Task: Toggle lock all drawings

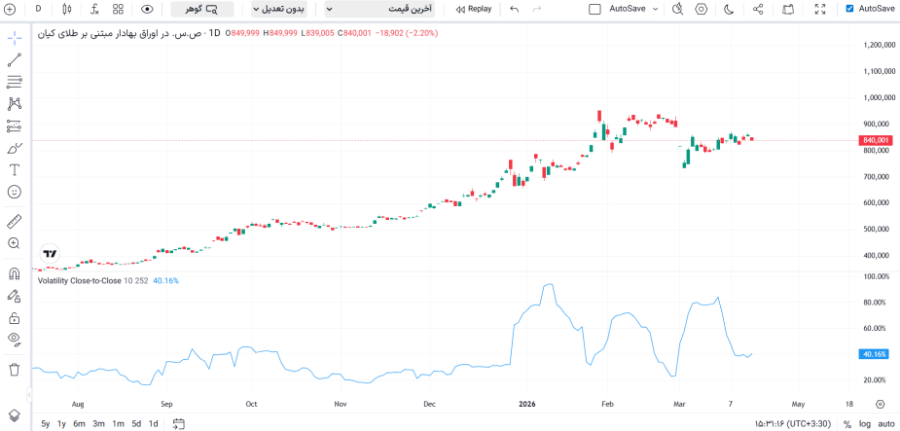Action: pos(14,317)
